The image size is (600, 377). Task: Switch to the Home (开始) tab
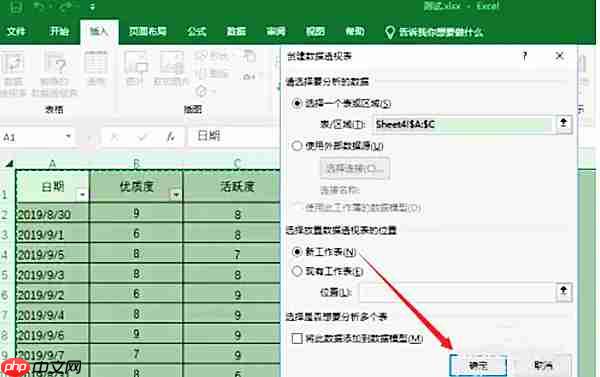59,31
